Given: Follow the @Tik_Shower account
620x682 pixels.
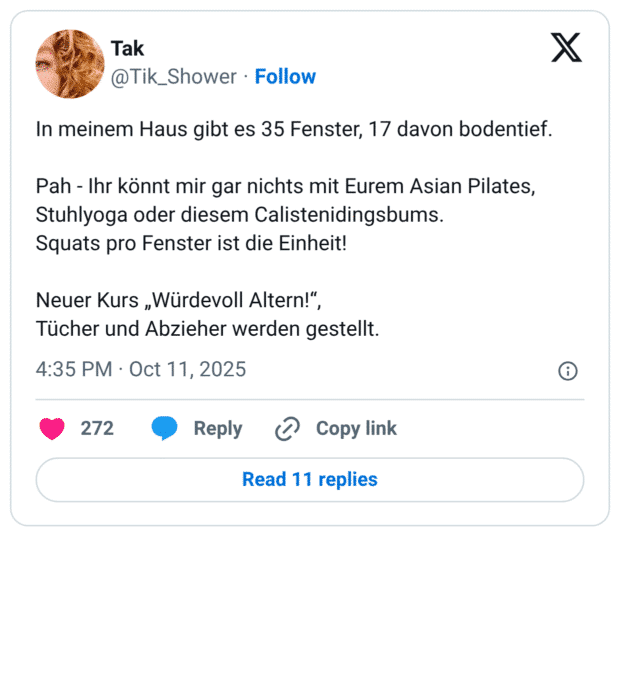Looking at the screenshot, I should point(285,77).
